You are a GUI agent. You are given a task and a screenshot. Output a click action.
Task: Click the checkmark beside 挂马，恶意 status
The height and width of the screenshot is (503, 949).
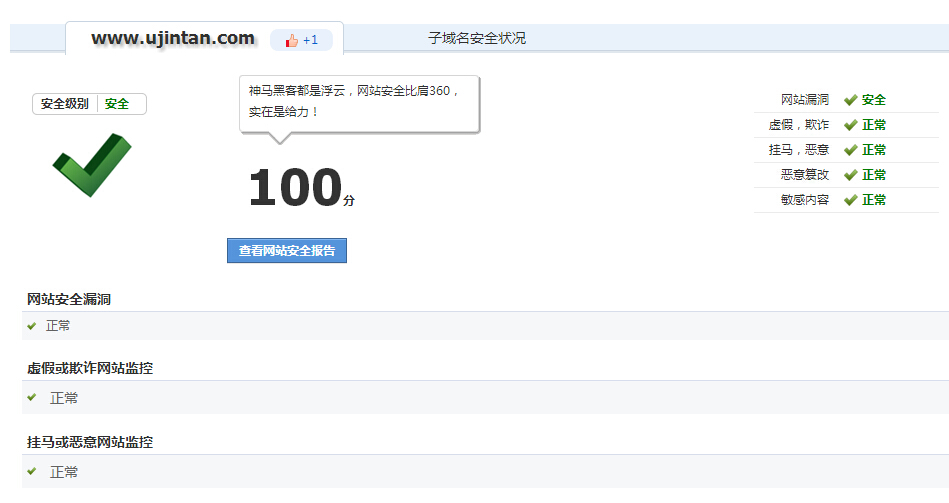pyautogui.click(x=850, y=150)
